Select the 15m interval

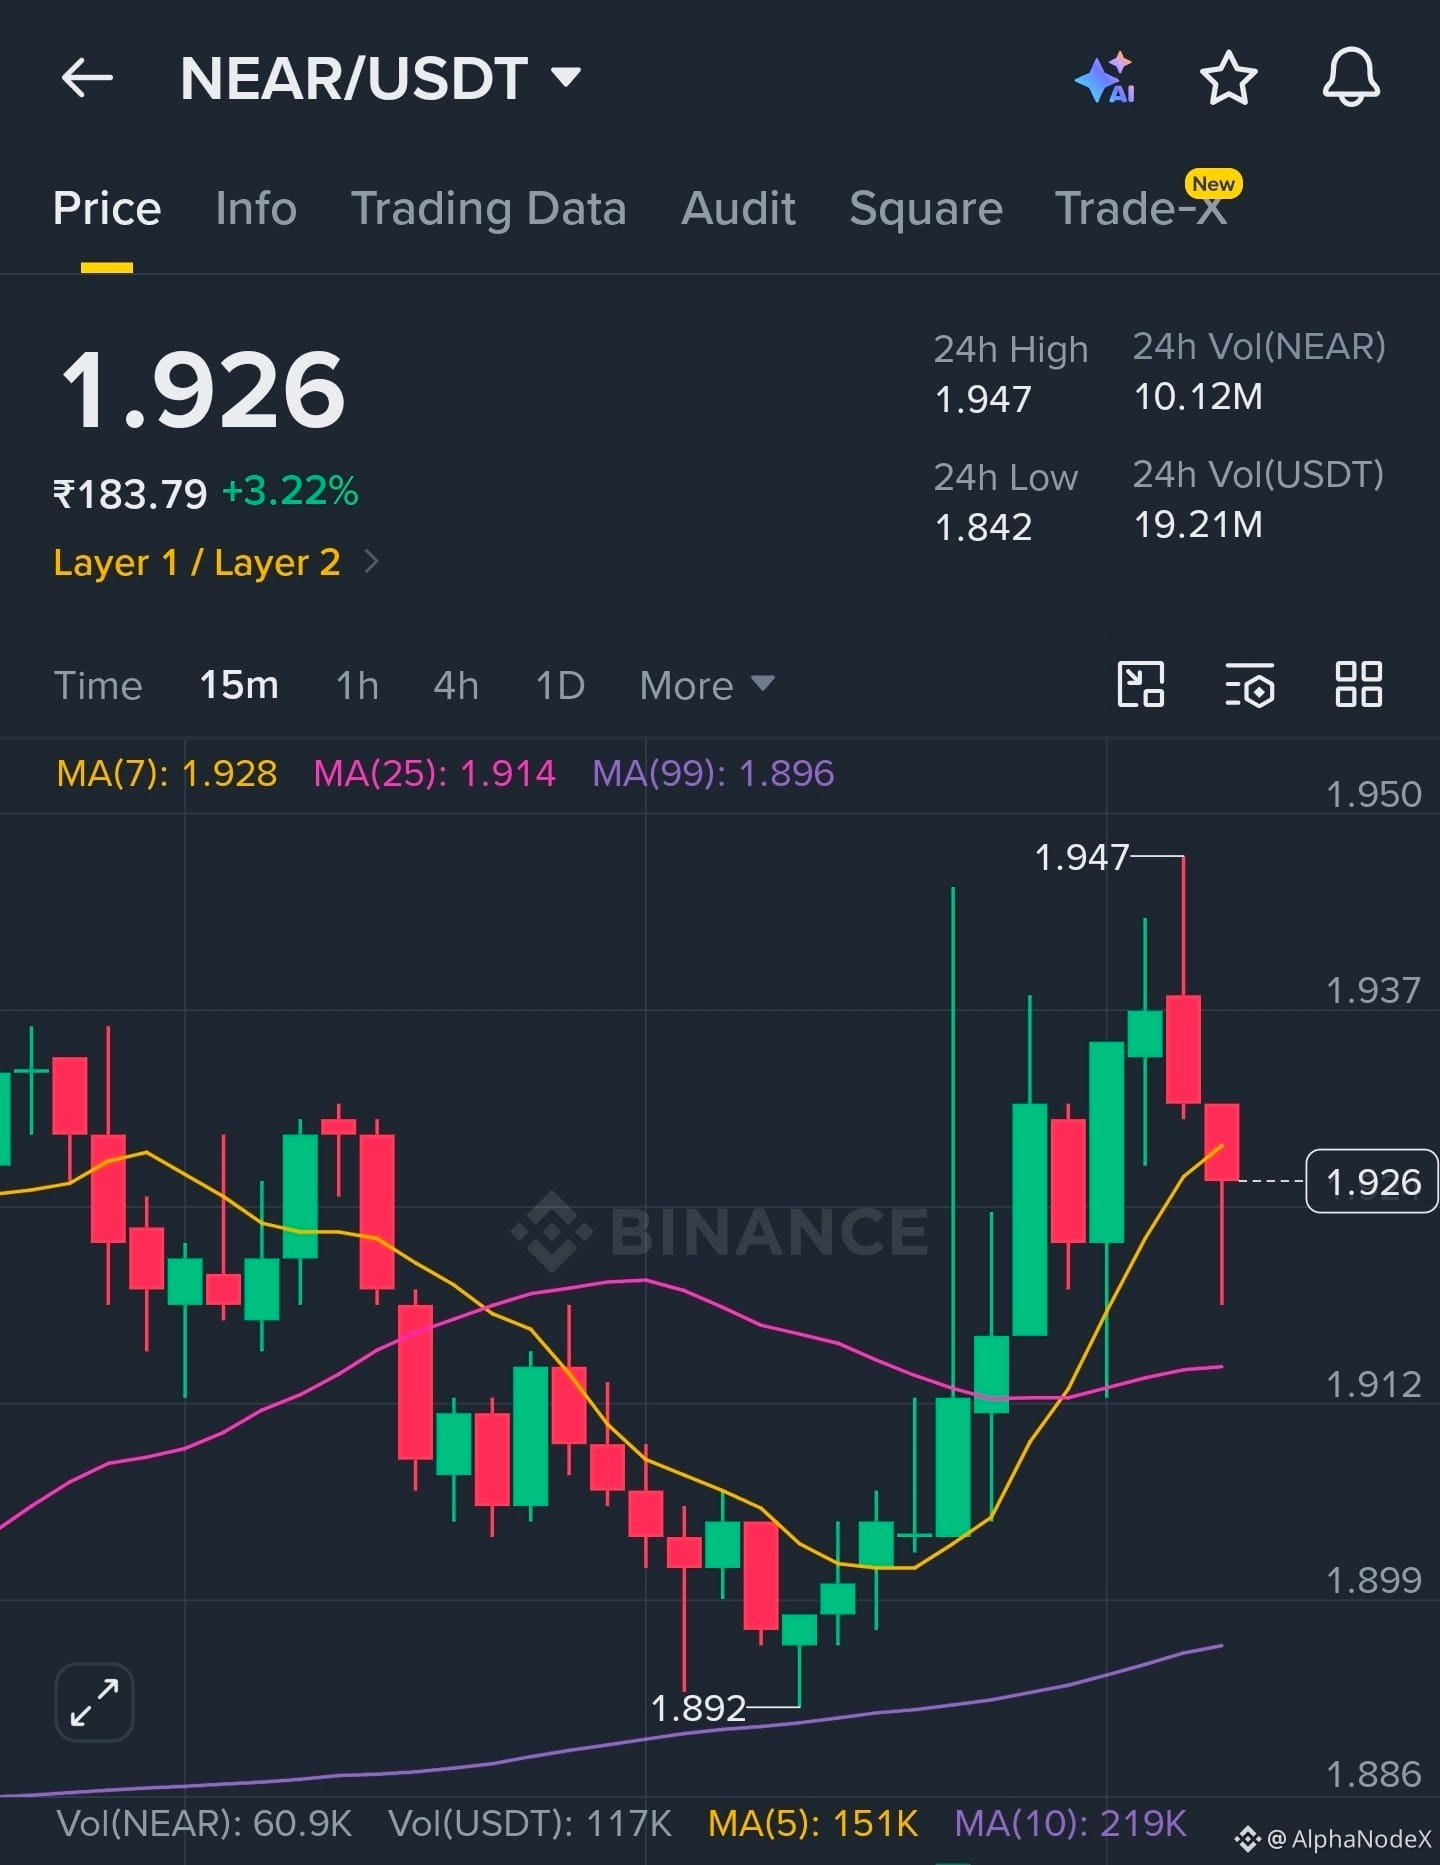point(239,686)
